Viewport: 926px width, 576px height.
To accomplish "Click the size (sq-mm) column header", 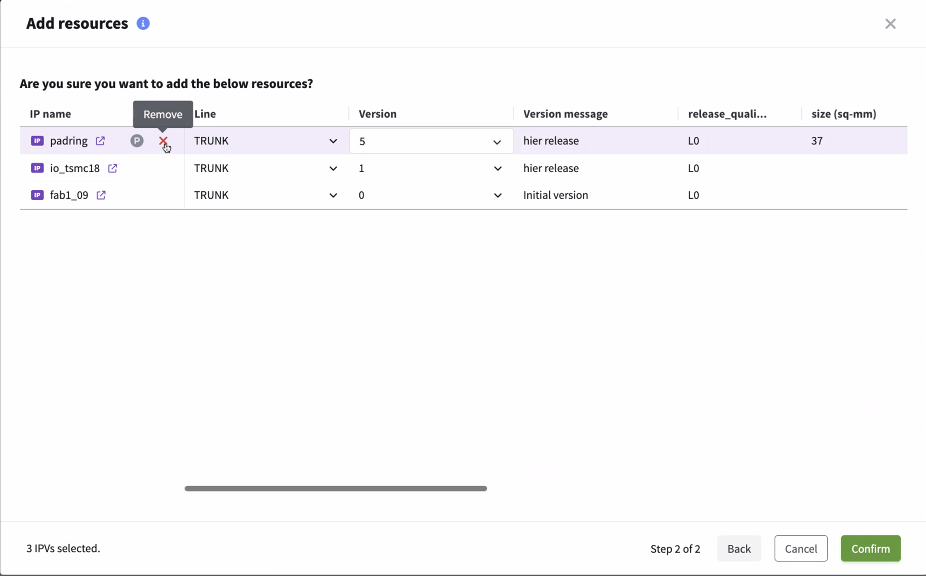I will pyautogui.click(x=843, y=114).
